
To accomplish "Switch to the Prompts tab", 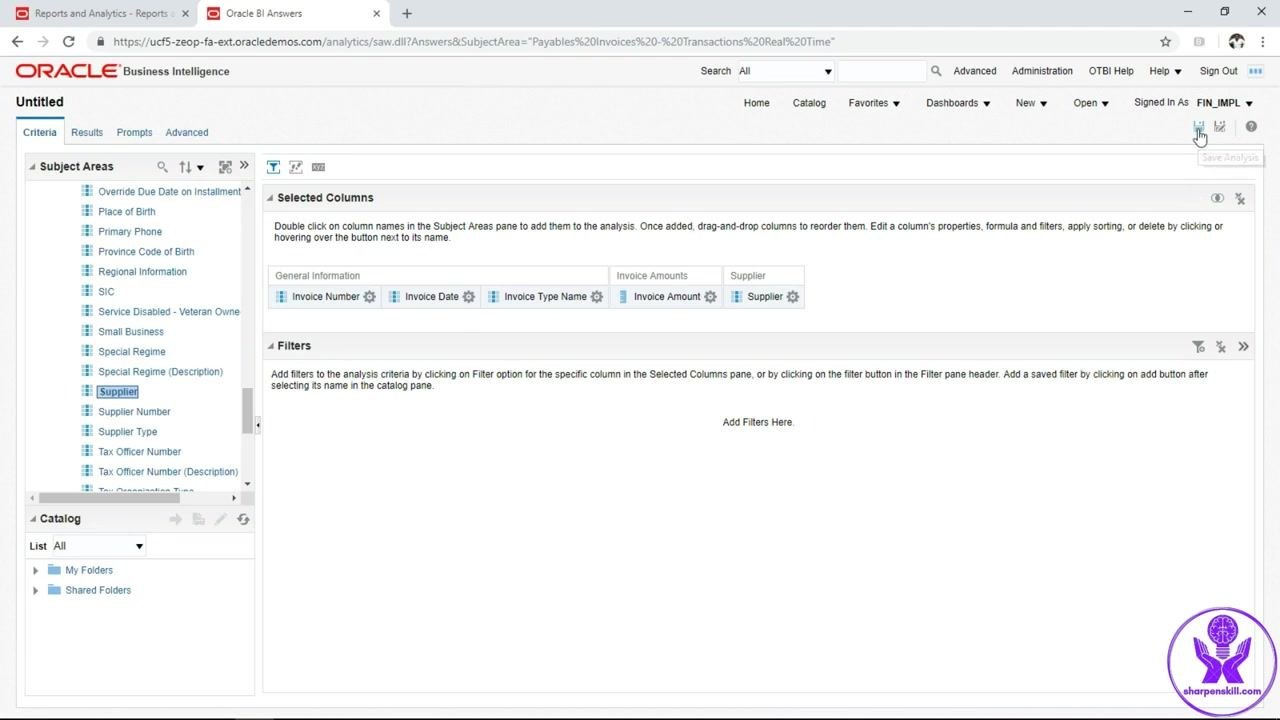I will (x=134, y=132).
